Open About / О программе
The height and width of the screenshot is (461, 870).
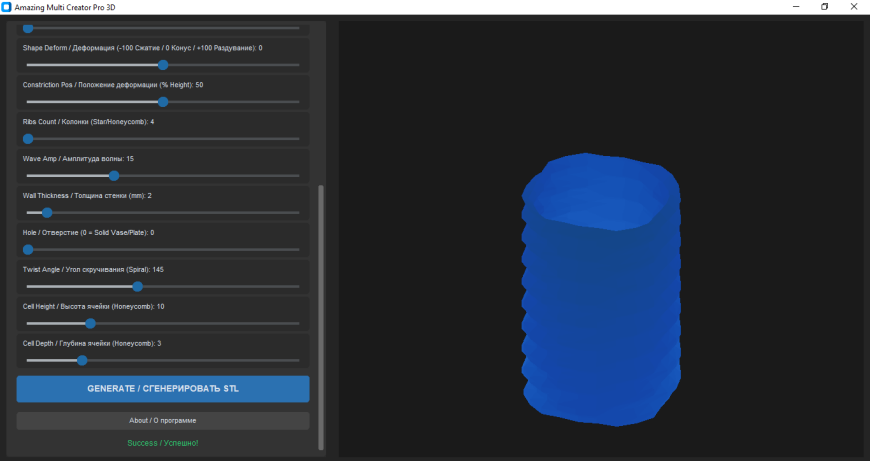click(163, 421)
